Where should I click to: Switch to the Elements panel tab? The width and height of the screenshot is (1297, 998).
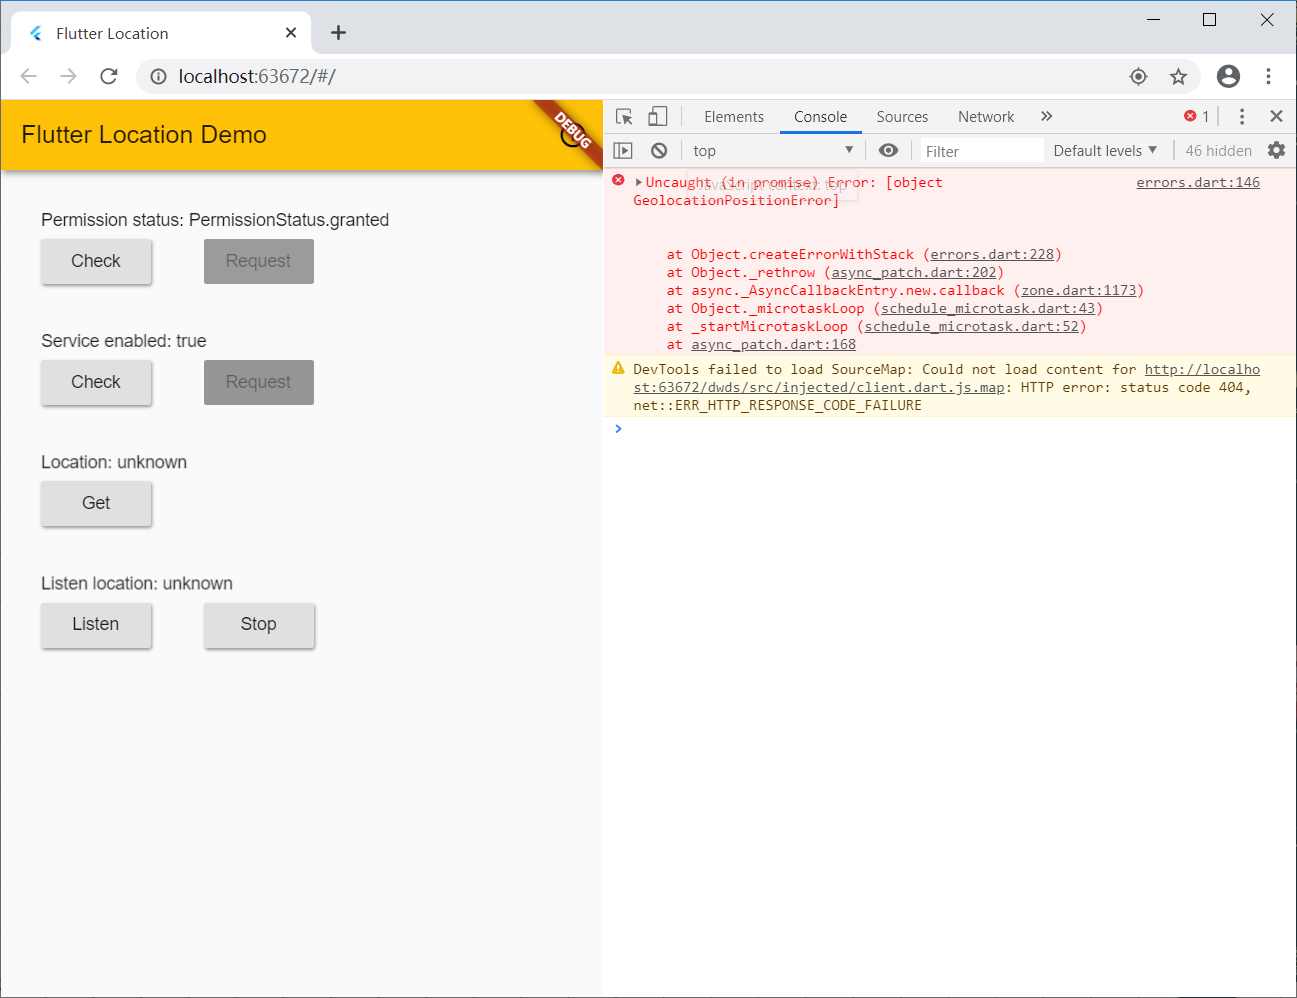click(x=733, y=116)
